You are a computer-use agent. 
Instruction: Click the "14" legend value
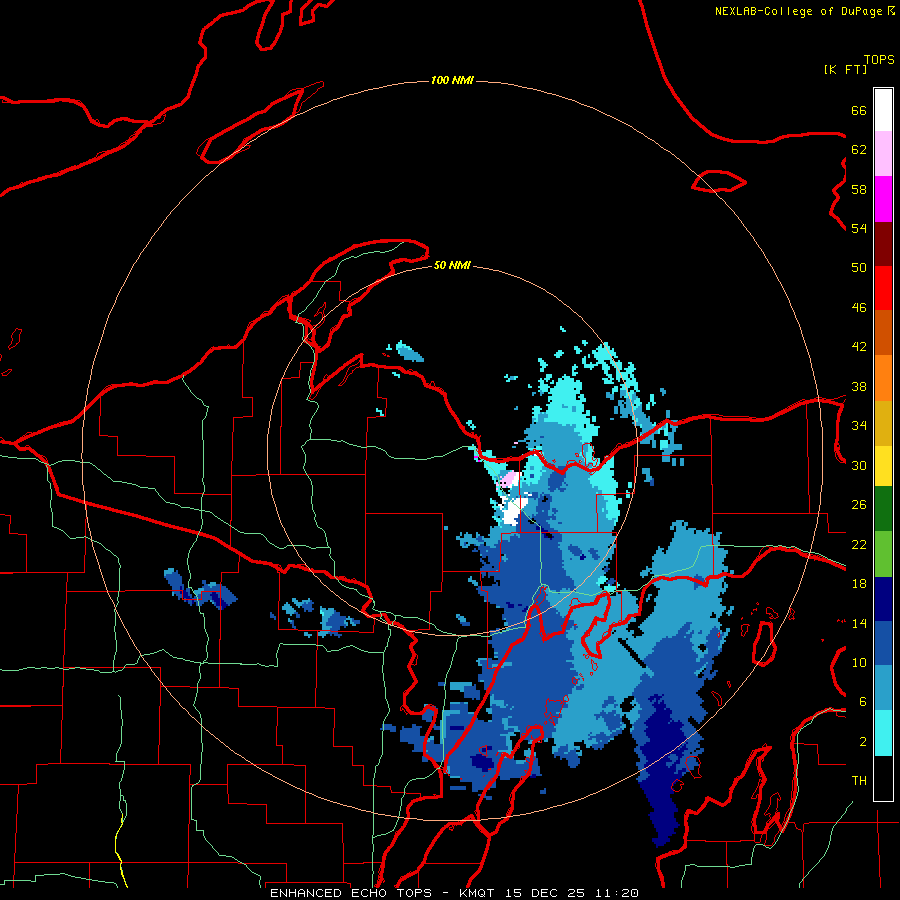click(x=859, y=623)
